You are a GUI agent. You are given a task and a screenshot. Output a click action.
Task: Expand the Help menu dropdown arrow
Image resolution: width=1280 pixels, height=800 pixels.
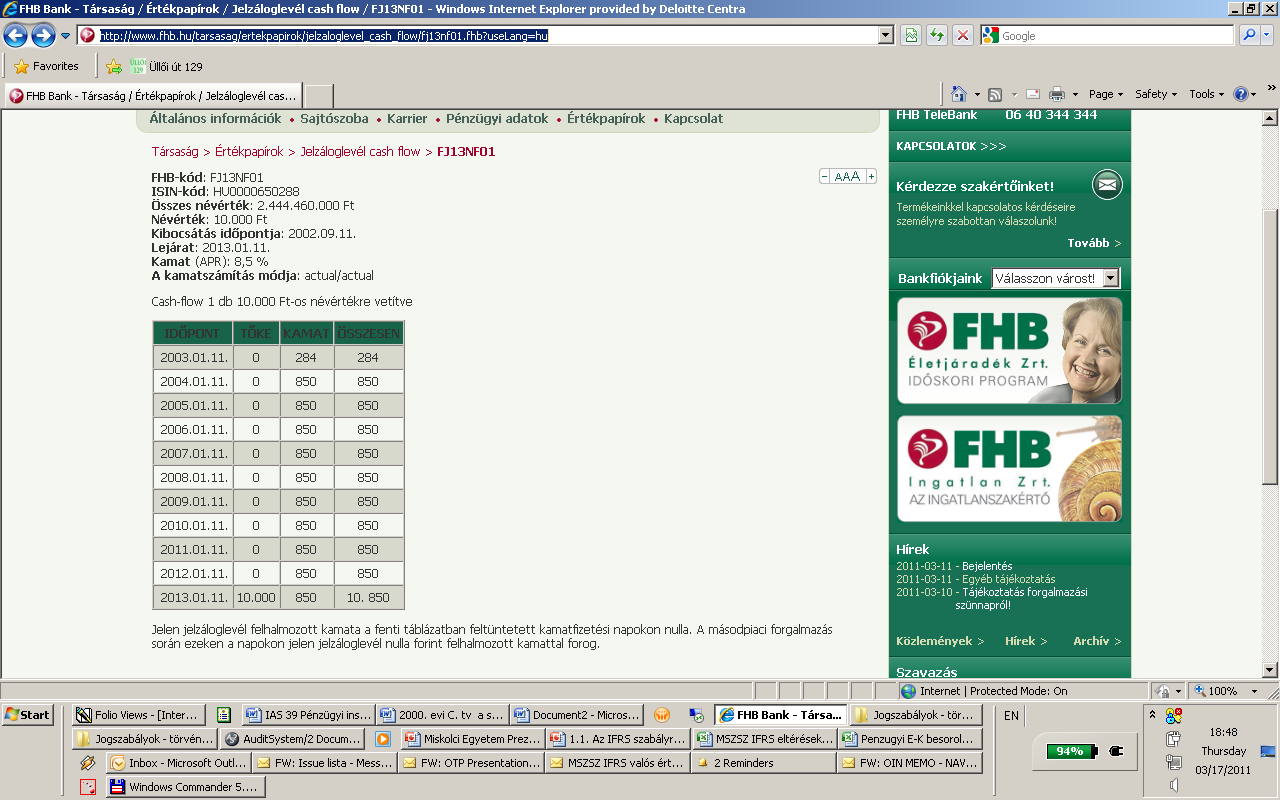[1254, 95]
